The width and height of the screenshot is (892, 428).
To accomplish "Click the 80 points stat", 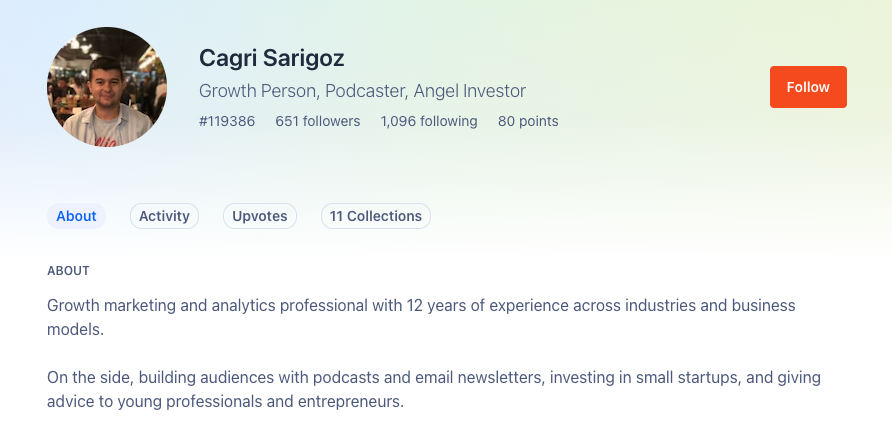I will click(x=528, y=122).
